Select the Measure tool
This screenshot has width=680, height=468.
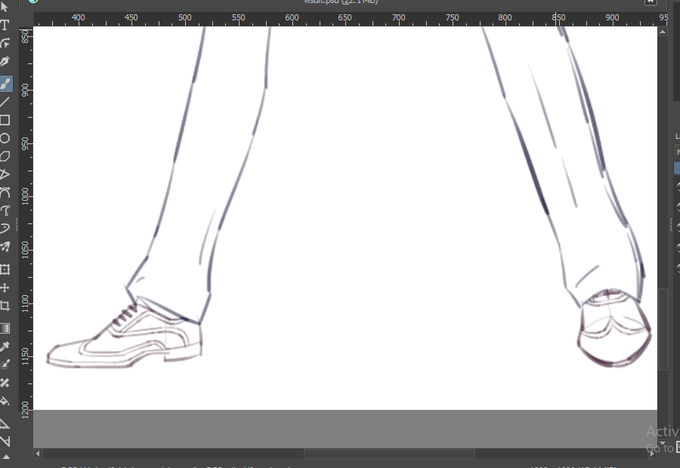5,442
